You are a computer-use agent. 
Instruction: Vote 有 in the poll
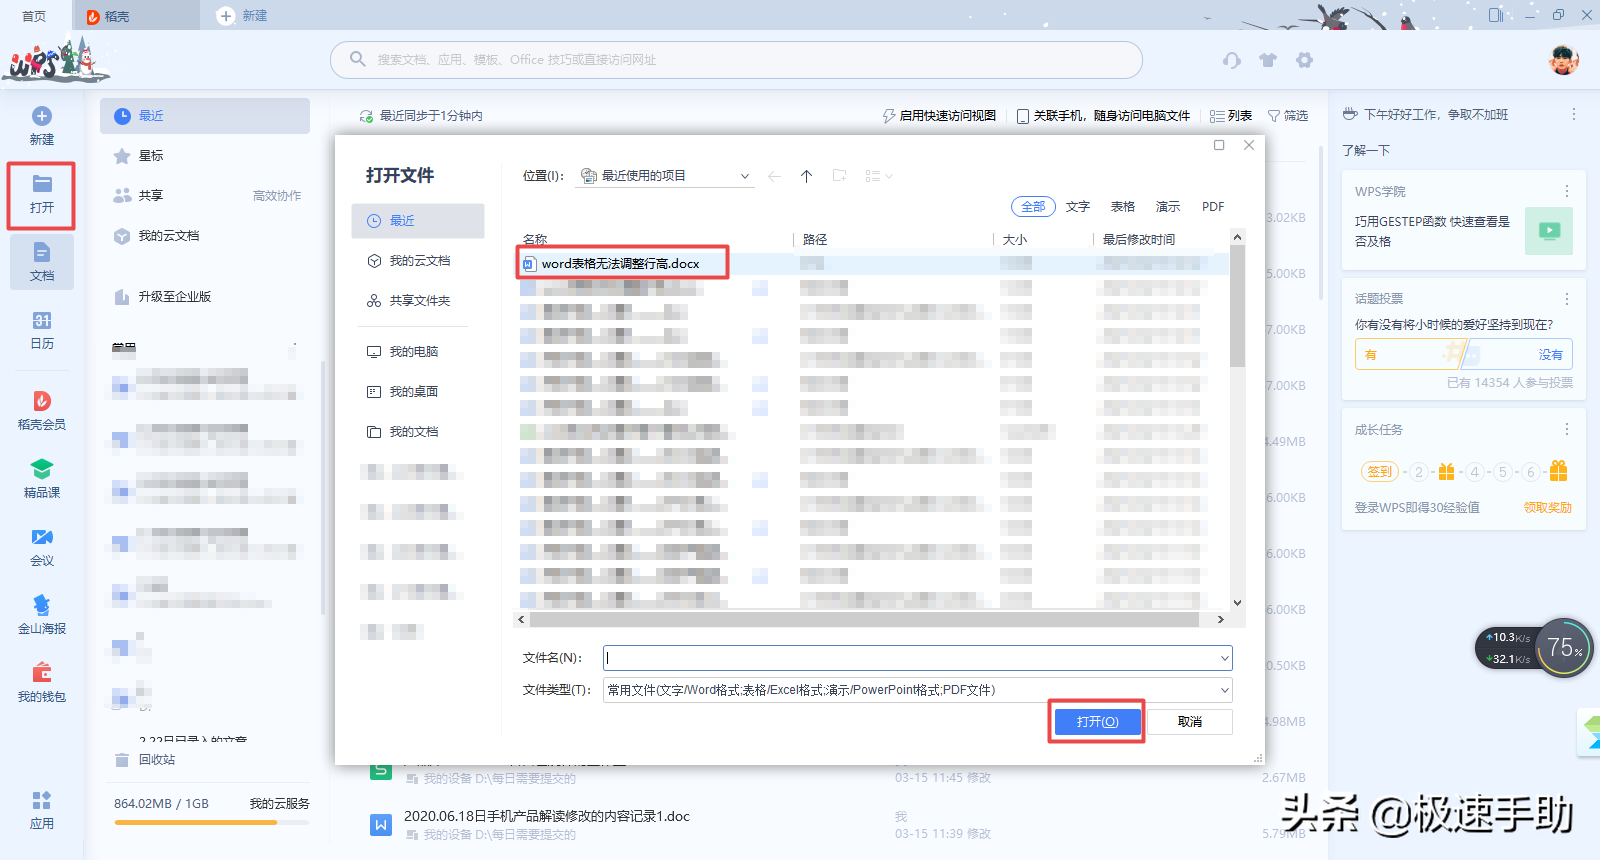point(1371,355)
